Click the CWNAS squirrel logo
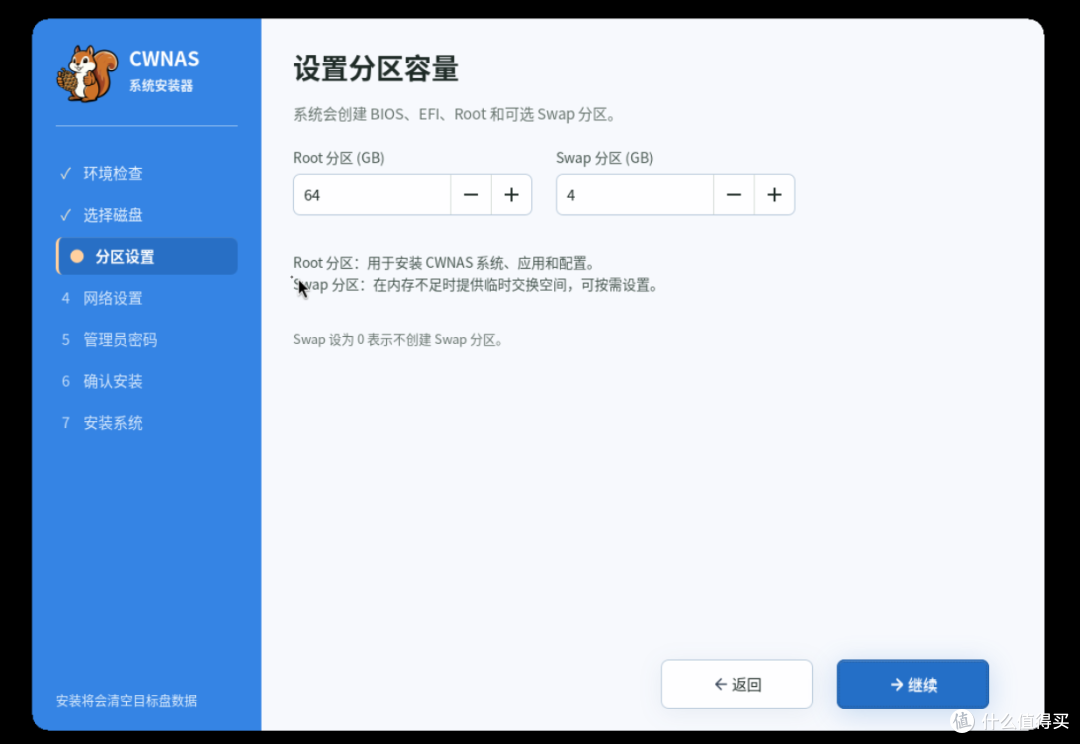Image resolution: width=1080 pixels, height=744 pixels. tap(87, 74)
